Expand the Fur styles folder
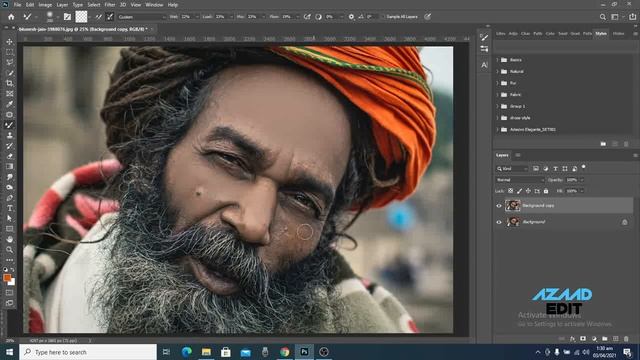The image size is (640, 360). (498, 83)
